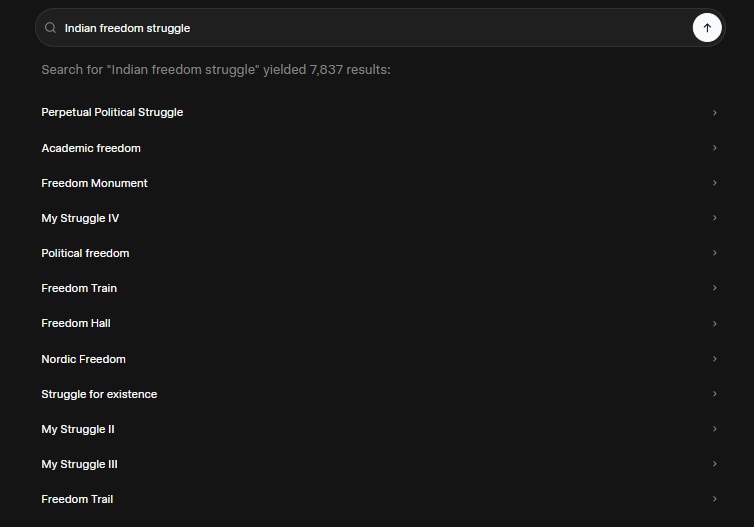Select the Freedom Monument result
This screenshot has width=754, height=527.
point(94,183)
